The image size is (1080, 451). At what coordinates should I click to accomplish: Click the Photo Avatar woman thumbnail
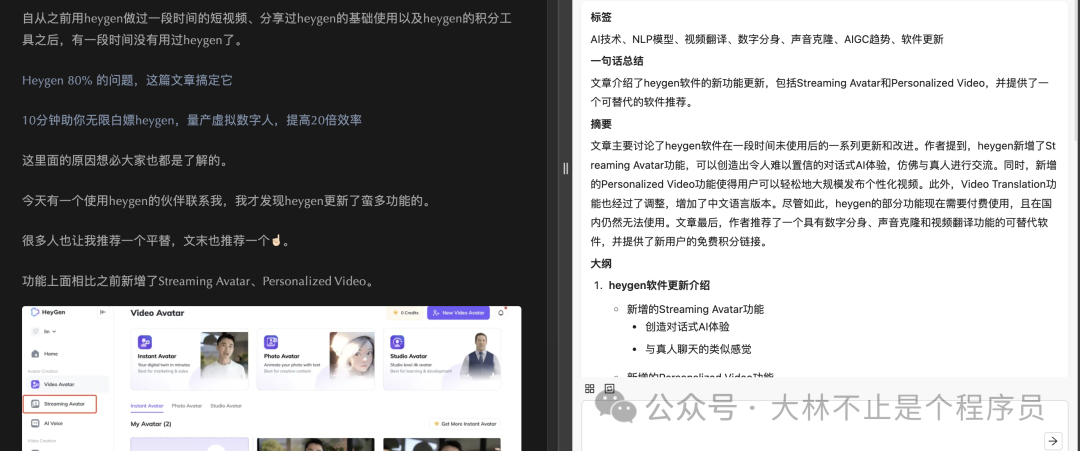352,355
